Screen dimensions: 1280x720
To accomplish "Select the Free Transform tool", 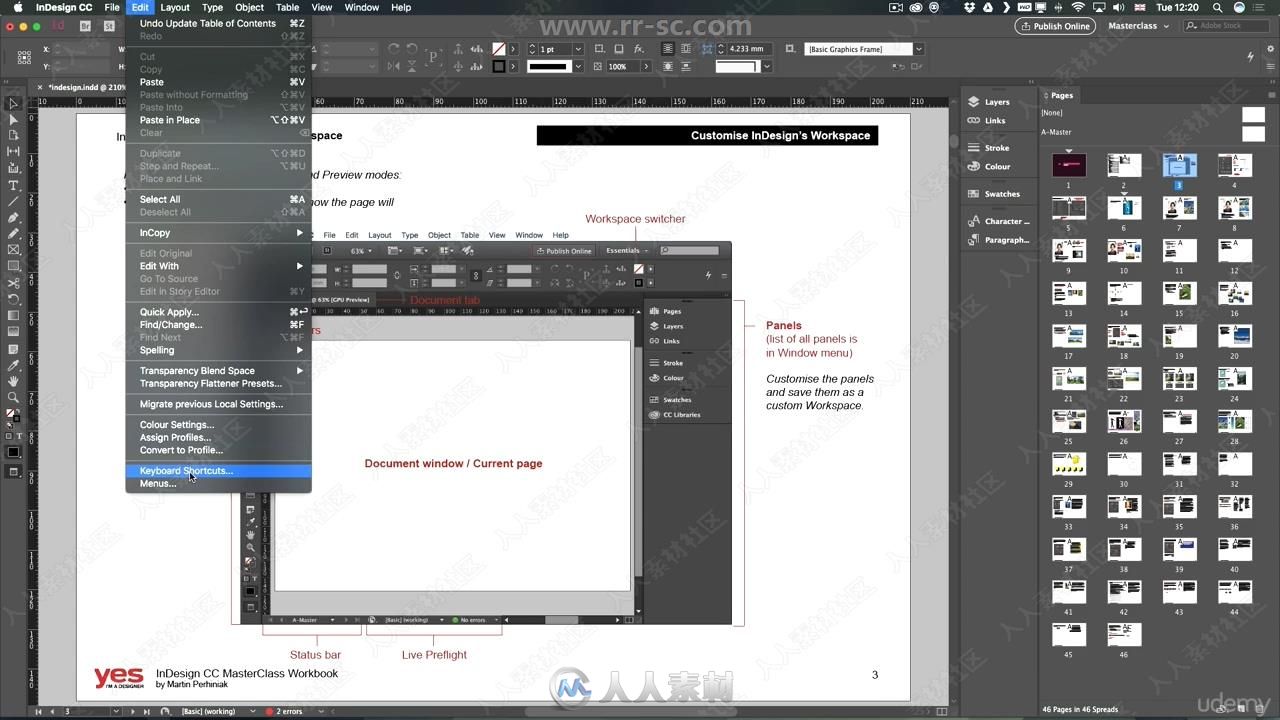I will (13, 299).
